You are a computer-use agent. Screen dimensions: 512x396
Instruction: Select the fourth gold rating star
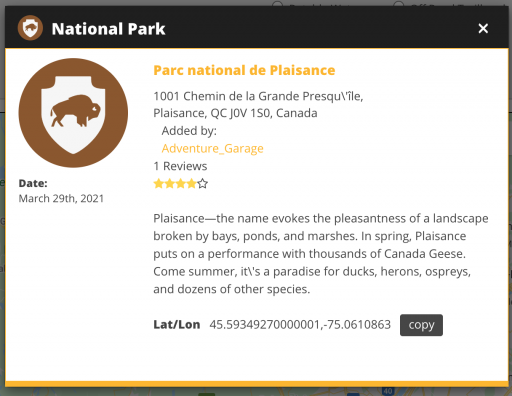[x=192, y=184]
